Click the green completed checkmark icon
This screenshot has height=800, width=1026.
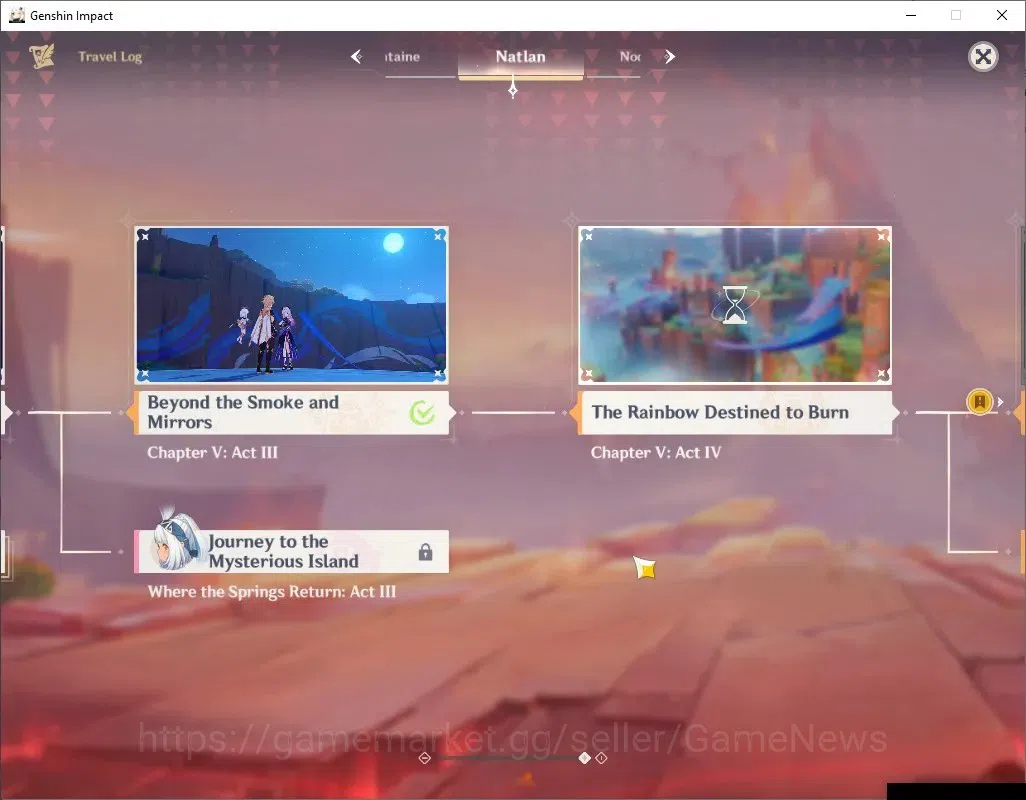tap(422, 413)
